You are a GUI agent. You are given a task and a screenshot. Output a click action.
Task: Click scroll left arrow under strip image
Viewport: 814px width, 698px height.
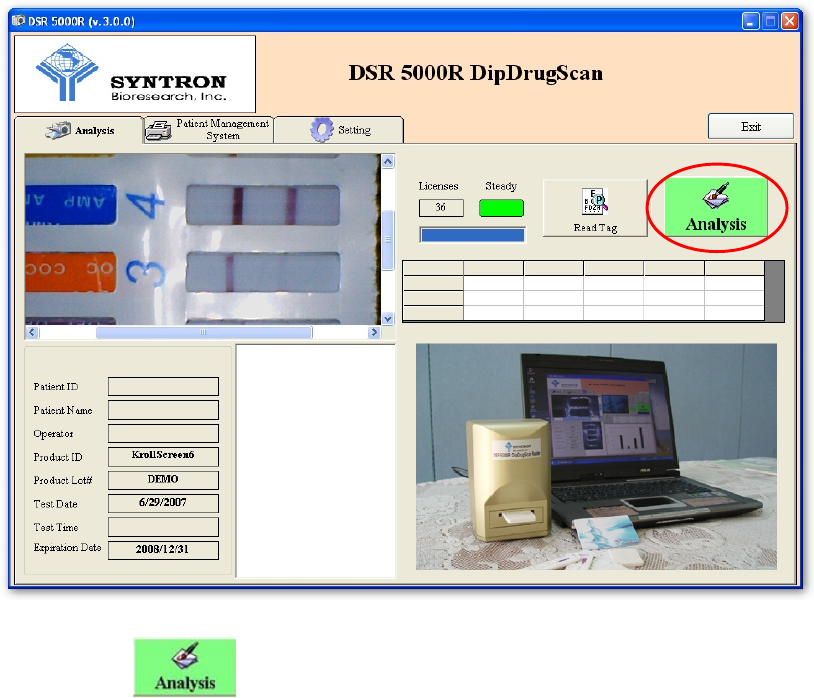point(32,332)
